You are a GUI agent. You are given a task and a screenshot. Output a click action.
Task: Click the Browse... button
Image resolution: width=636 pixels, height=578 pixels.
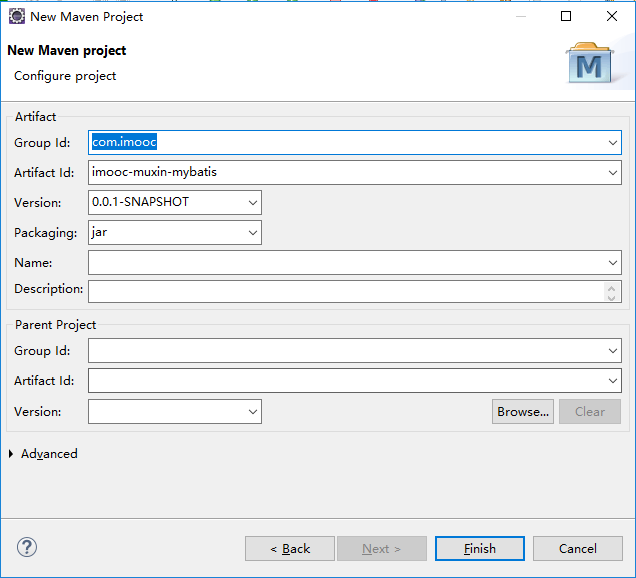(x=523, y=411)
